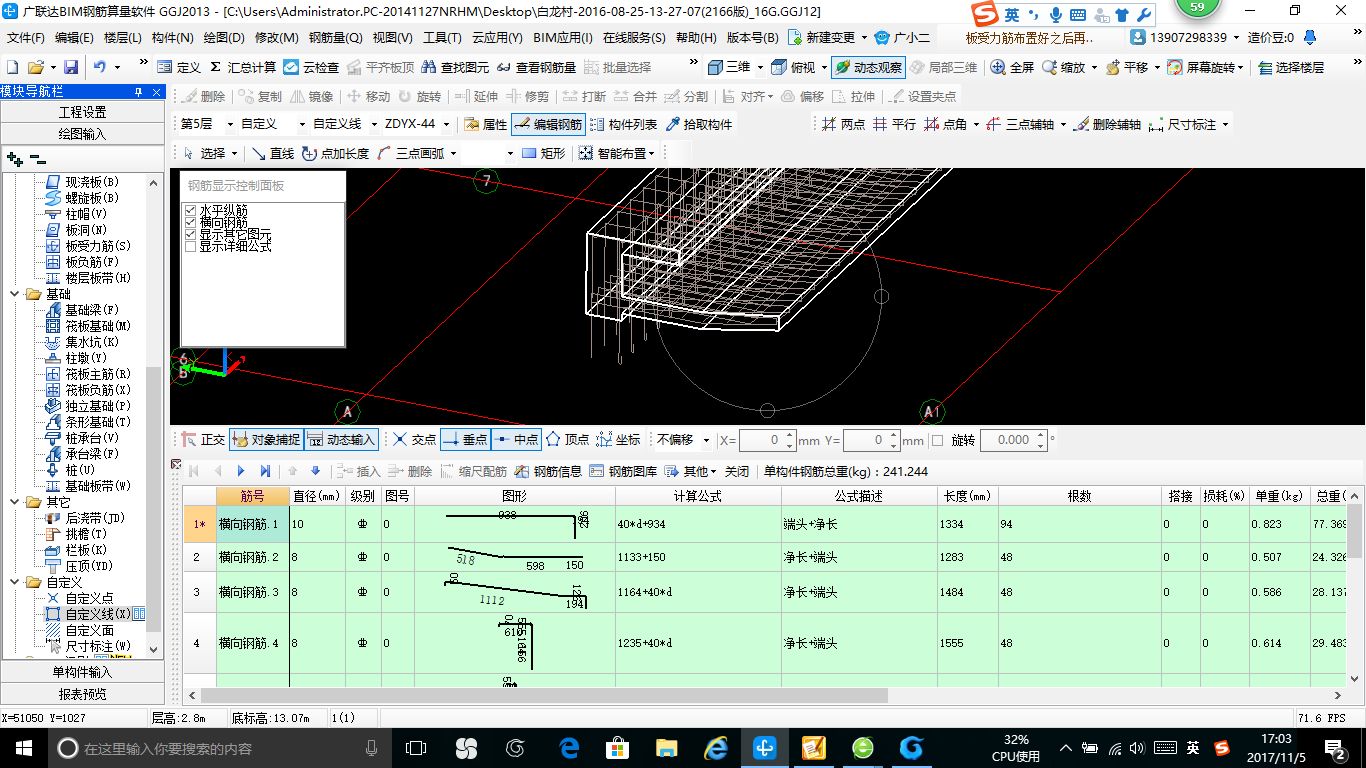Open the 帮助(H) menu
The image size is (1366, 768).
point(697,38)
